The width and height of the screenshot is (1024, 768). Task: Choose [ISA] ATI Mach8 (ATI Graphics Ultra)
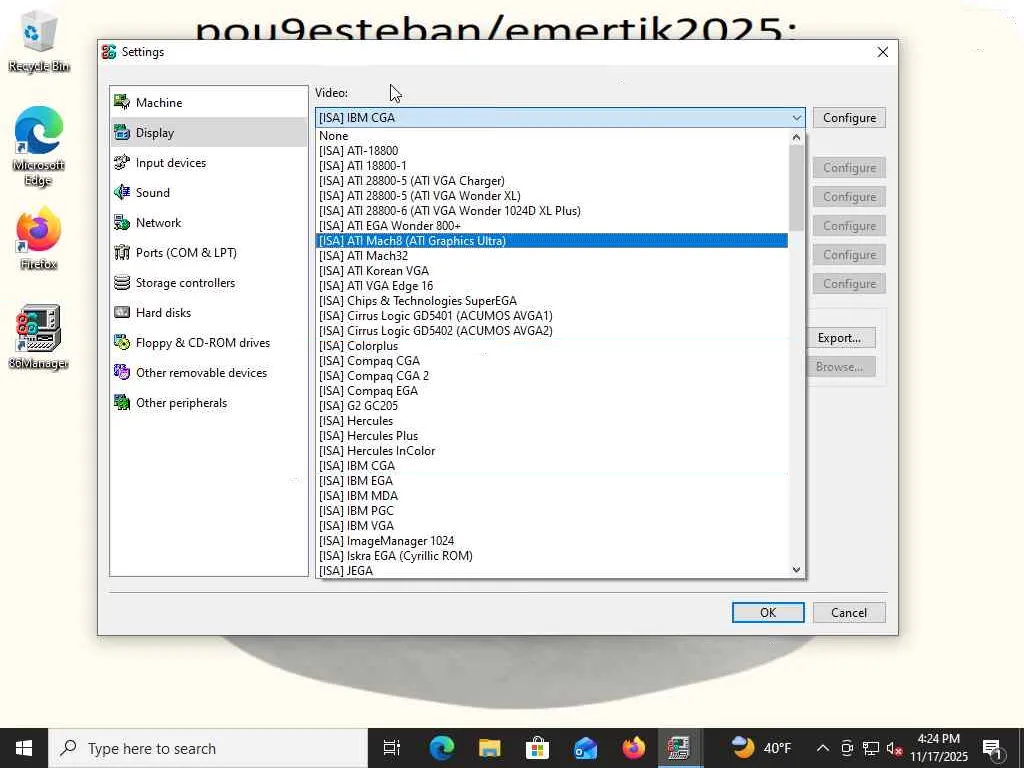(552, 241)
